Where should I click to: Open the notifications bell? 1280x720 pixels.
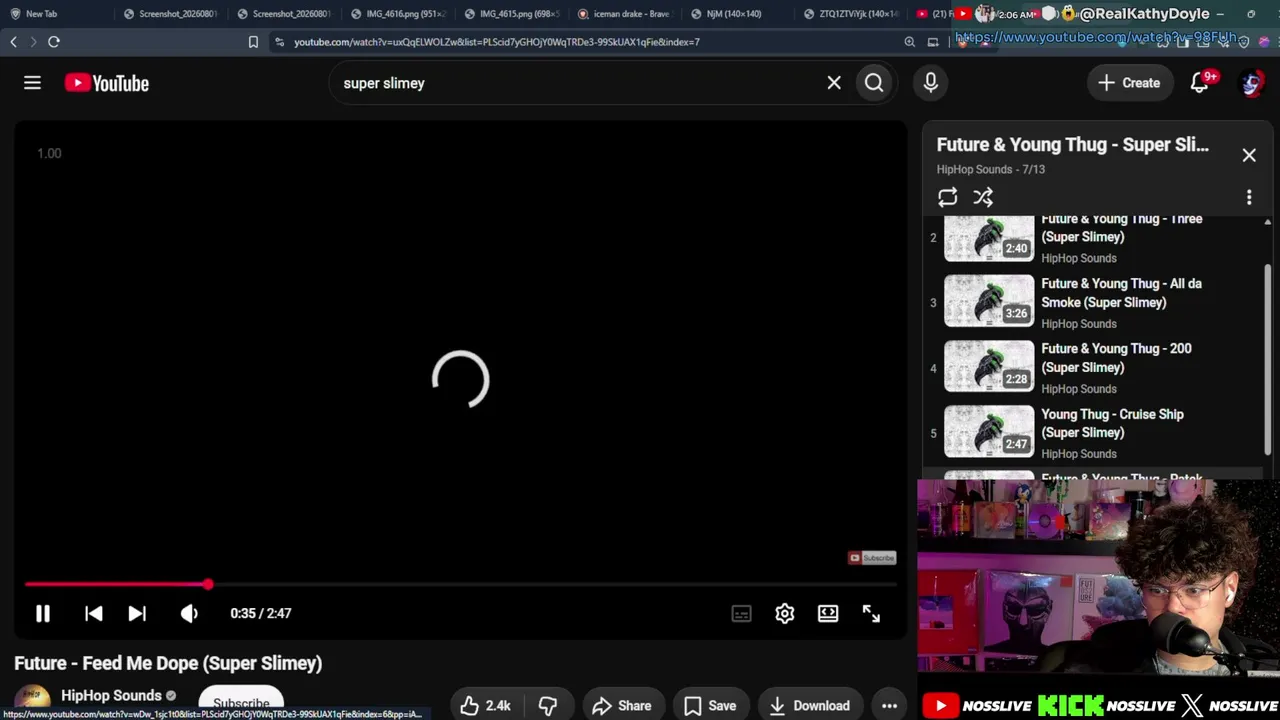tap(1200, 83)
